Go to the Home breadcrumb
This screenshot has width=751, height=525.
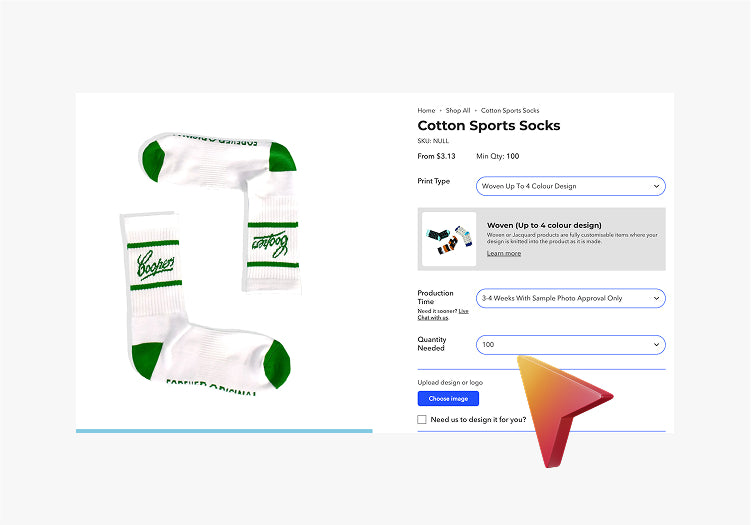[x=426, y=111]
